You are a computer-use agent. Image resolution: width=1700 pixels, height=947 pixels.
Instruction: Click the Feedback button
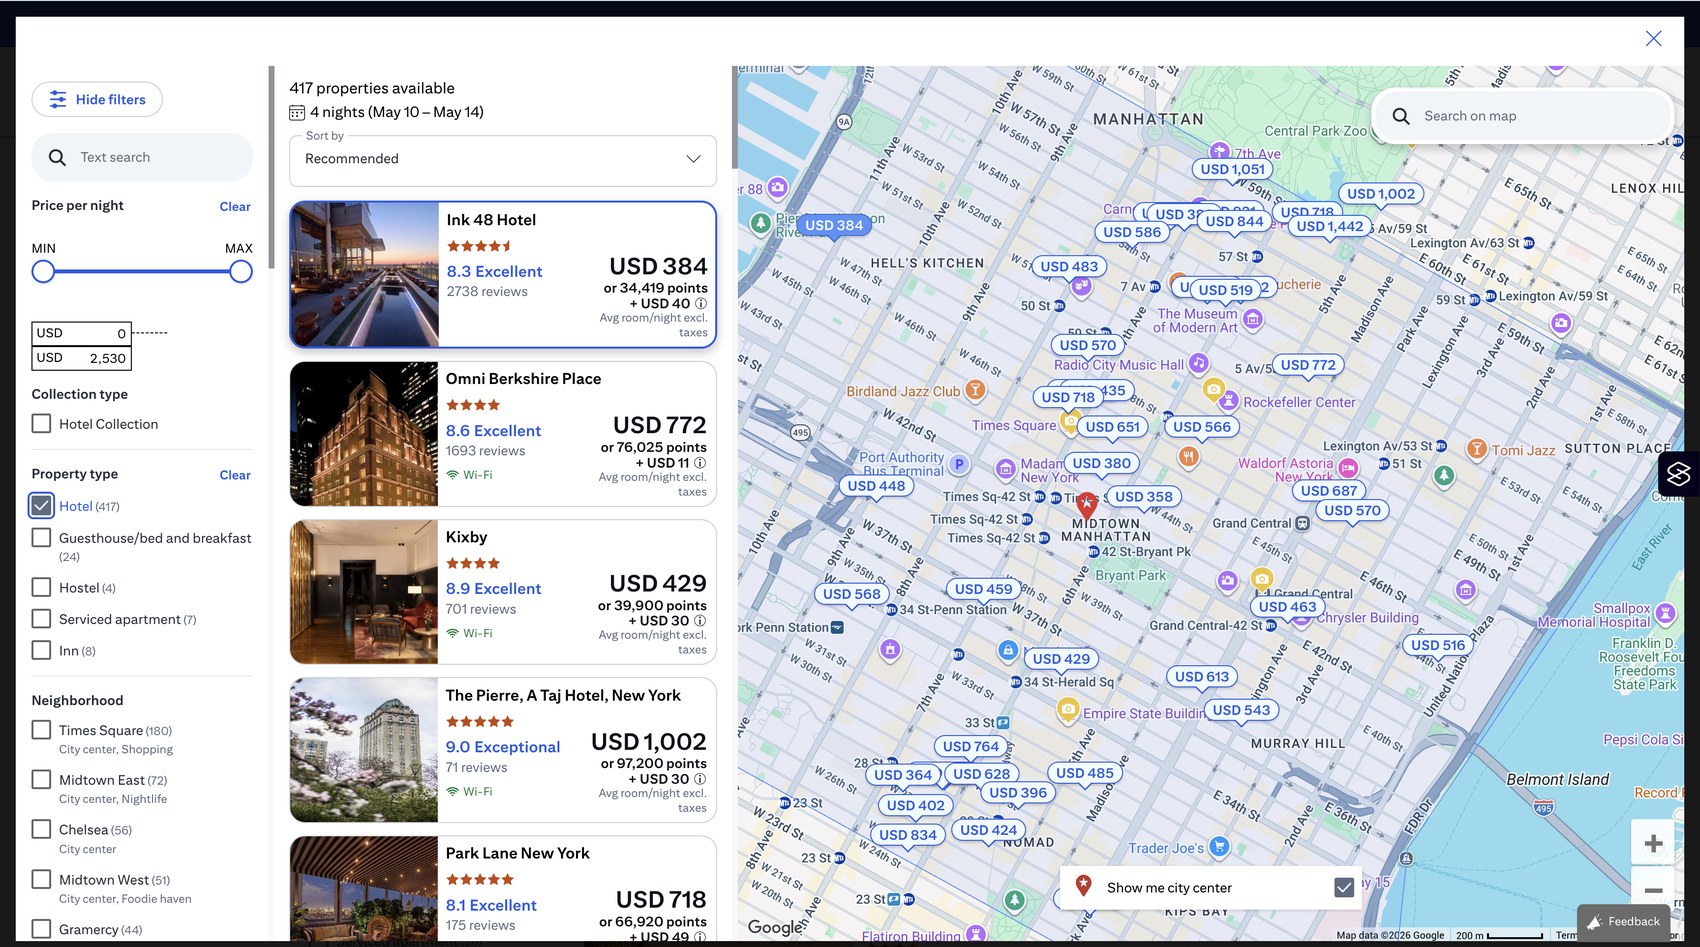point(1624,922)
